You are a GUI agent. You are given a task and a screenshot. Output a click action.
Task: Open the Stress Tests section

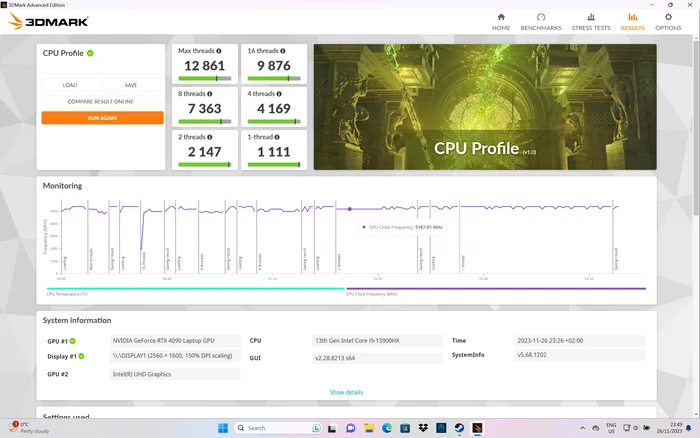(x=591, y=21)
